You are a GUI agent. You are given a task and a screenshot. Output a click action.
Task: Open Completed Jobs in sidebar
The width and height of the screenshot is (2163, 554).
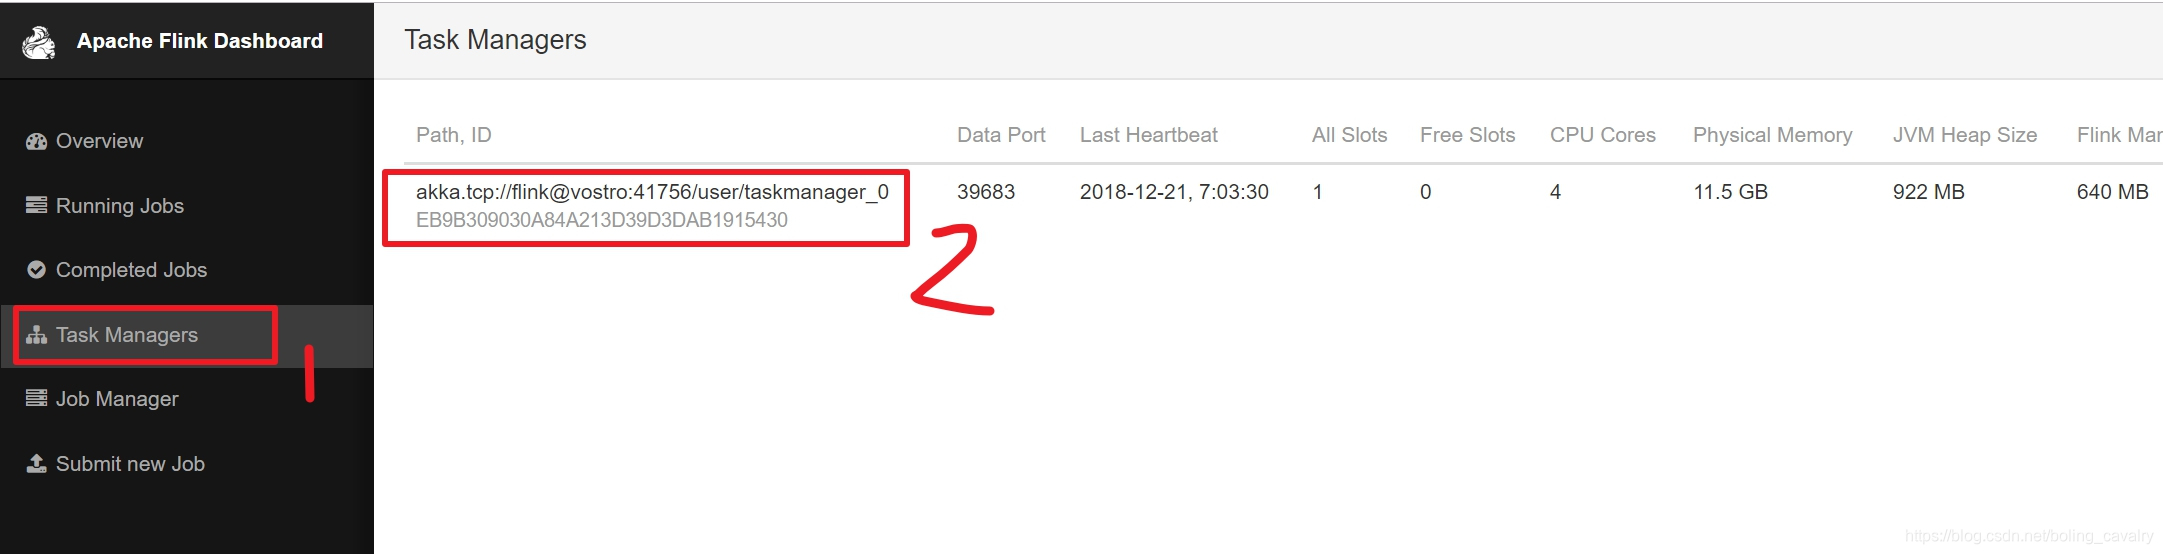[131, 270]
